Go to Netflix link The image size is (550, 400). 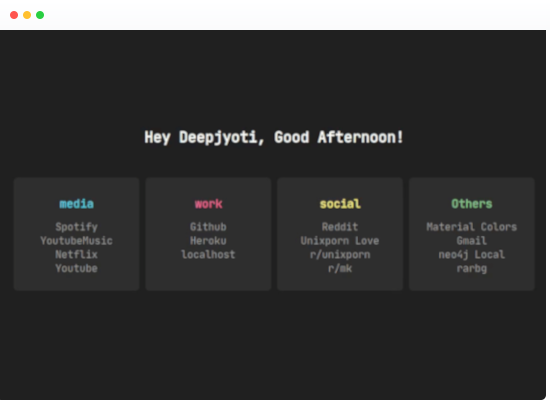[x=76, y=254]
